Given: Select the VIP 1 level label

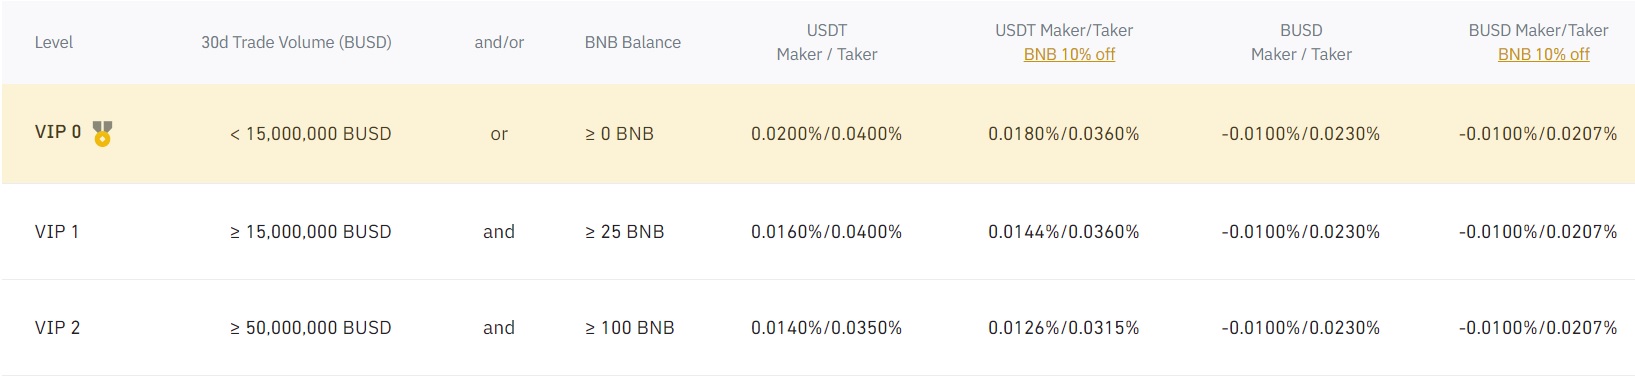Looking at the screenshot, I should (57, 232).
